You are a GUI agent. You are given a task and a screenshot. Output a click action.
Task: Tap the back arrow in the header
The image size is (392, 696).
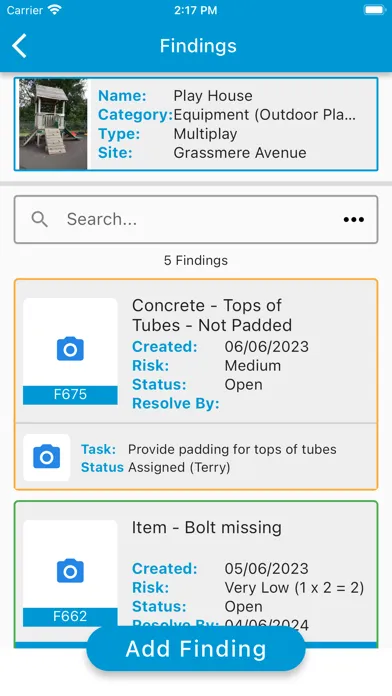[x=20, y=46]
